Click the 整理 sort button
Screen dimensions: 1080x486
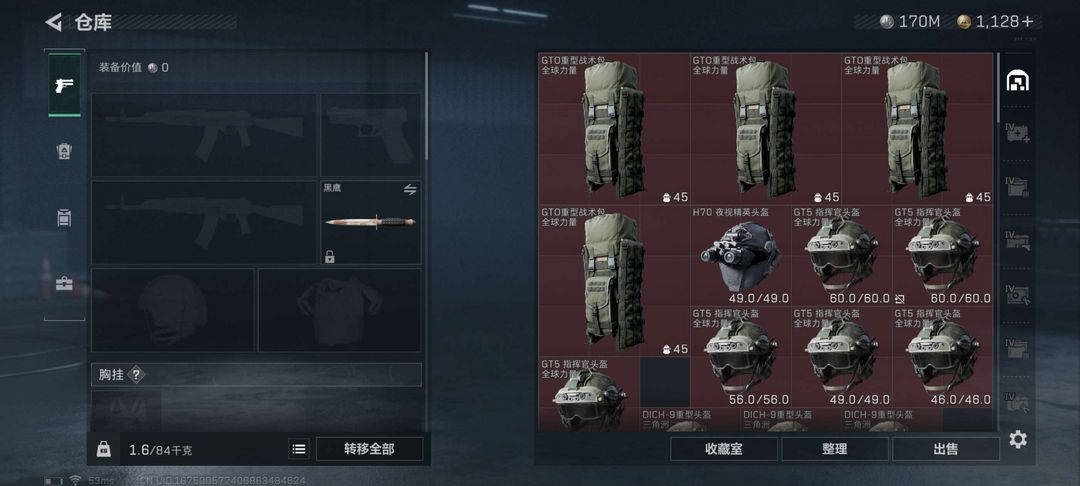coord(835,450)
